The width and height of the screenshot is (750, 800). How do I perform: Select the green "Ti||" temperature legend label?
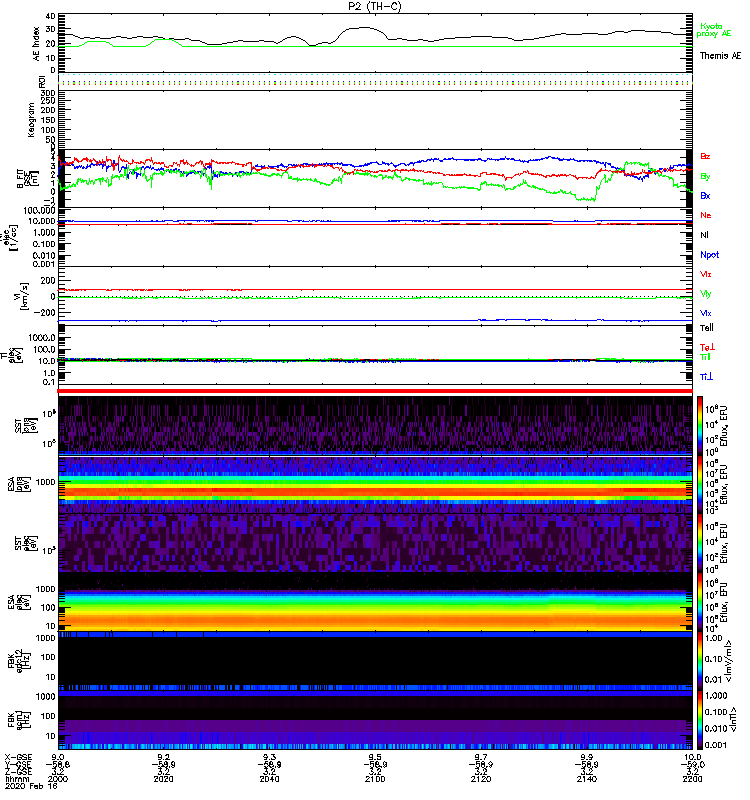705,357
